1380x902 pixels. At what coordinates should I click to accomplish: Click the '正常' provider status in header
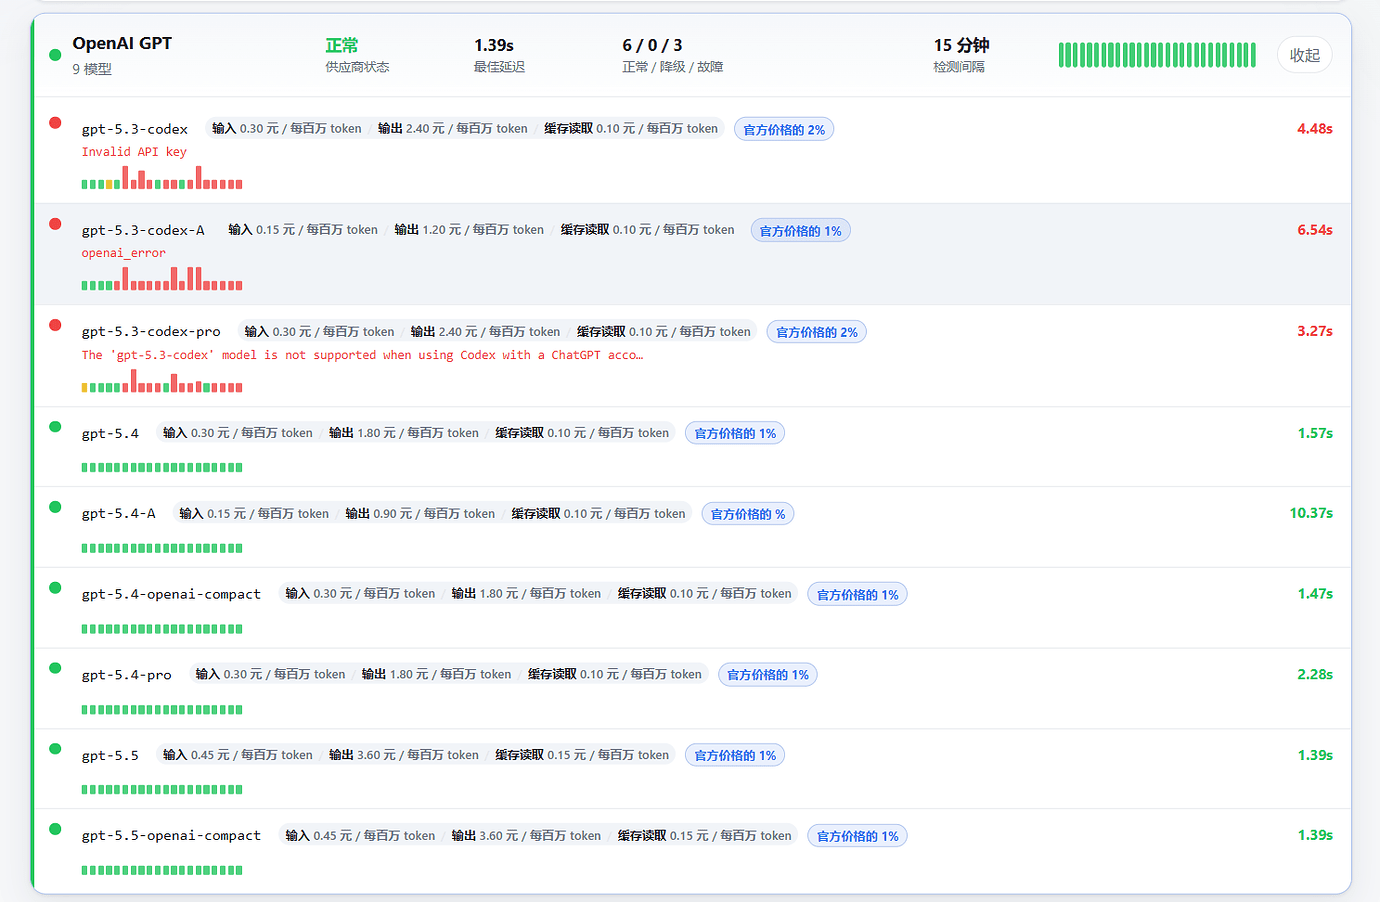342,45
